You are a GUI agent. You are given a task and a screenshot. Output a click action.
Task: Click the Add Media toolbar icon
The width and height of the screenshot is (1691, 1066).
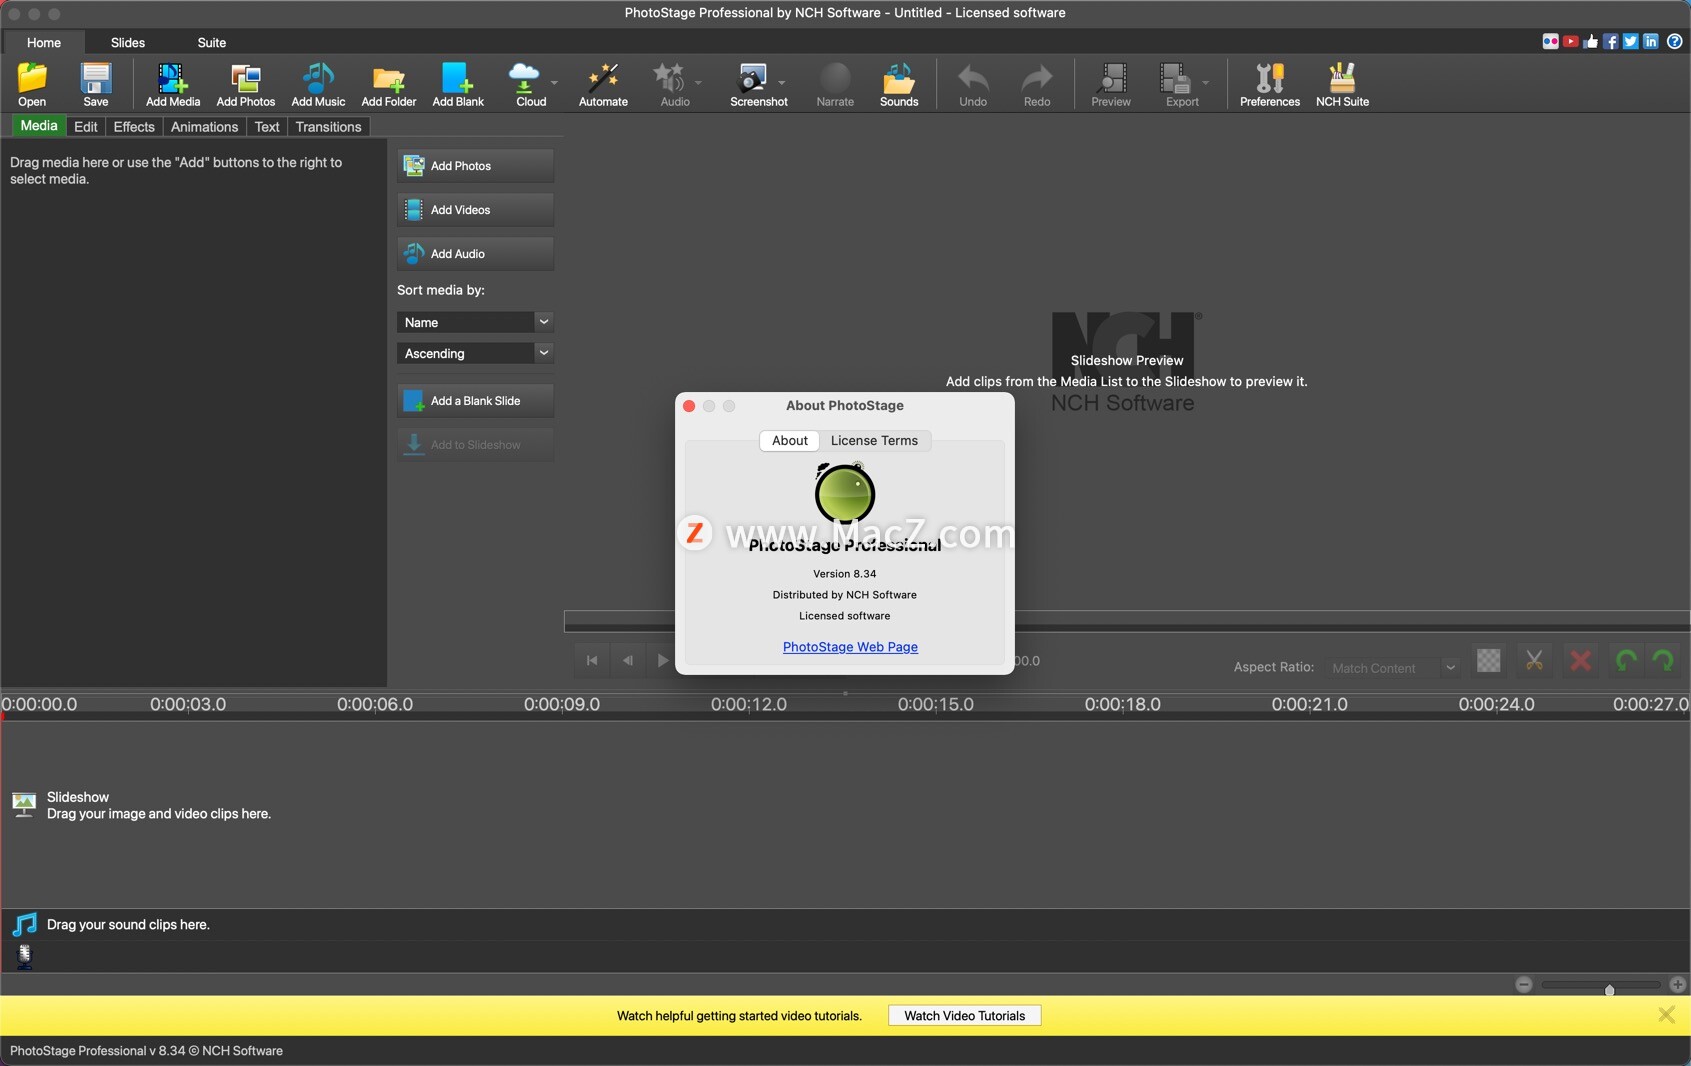[x=173, y=85]
